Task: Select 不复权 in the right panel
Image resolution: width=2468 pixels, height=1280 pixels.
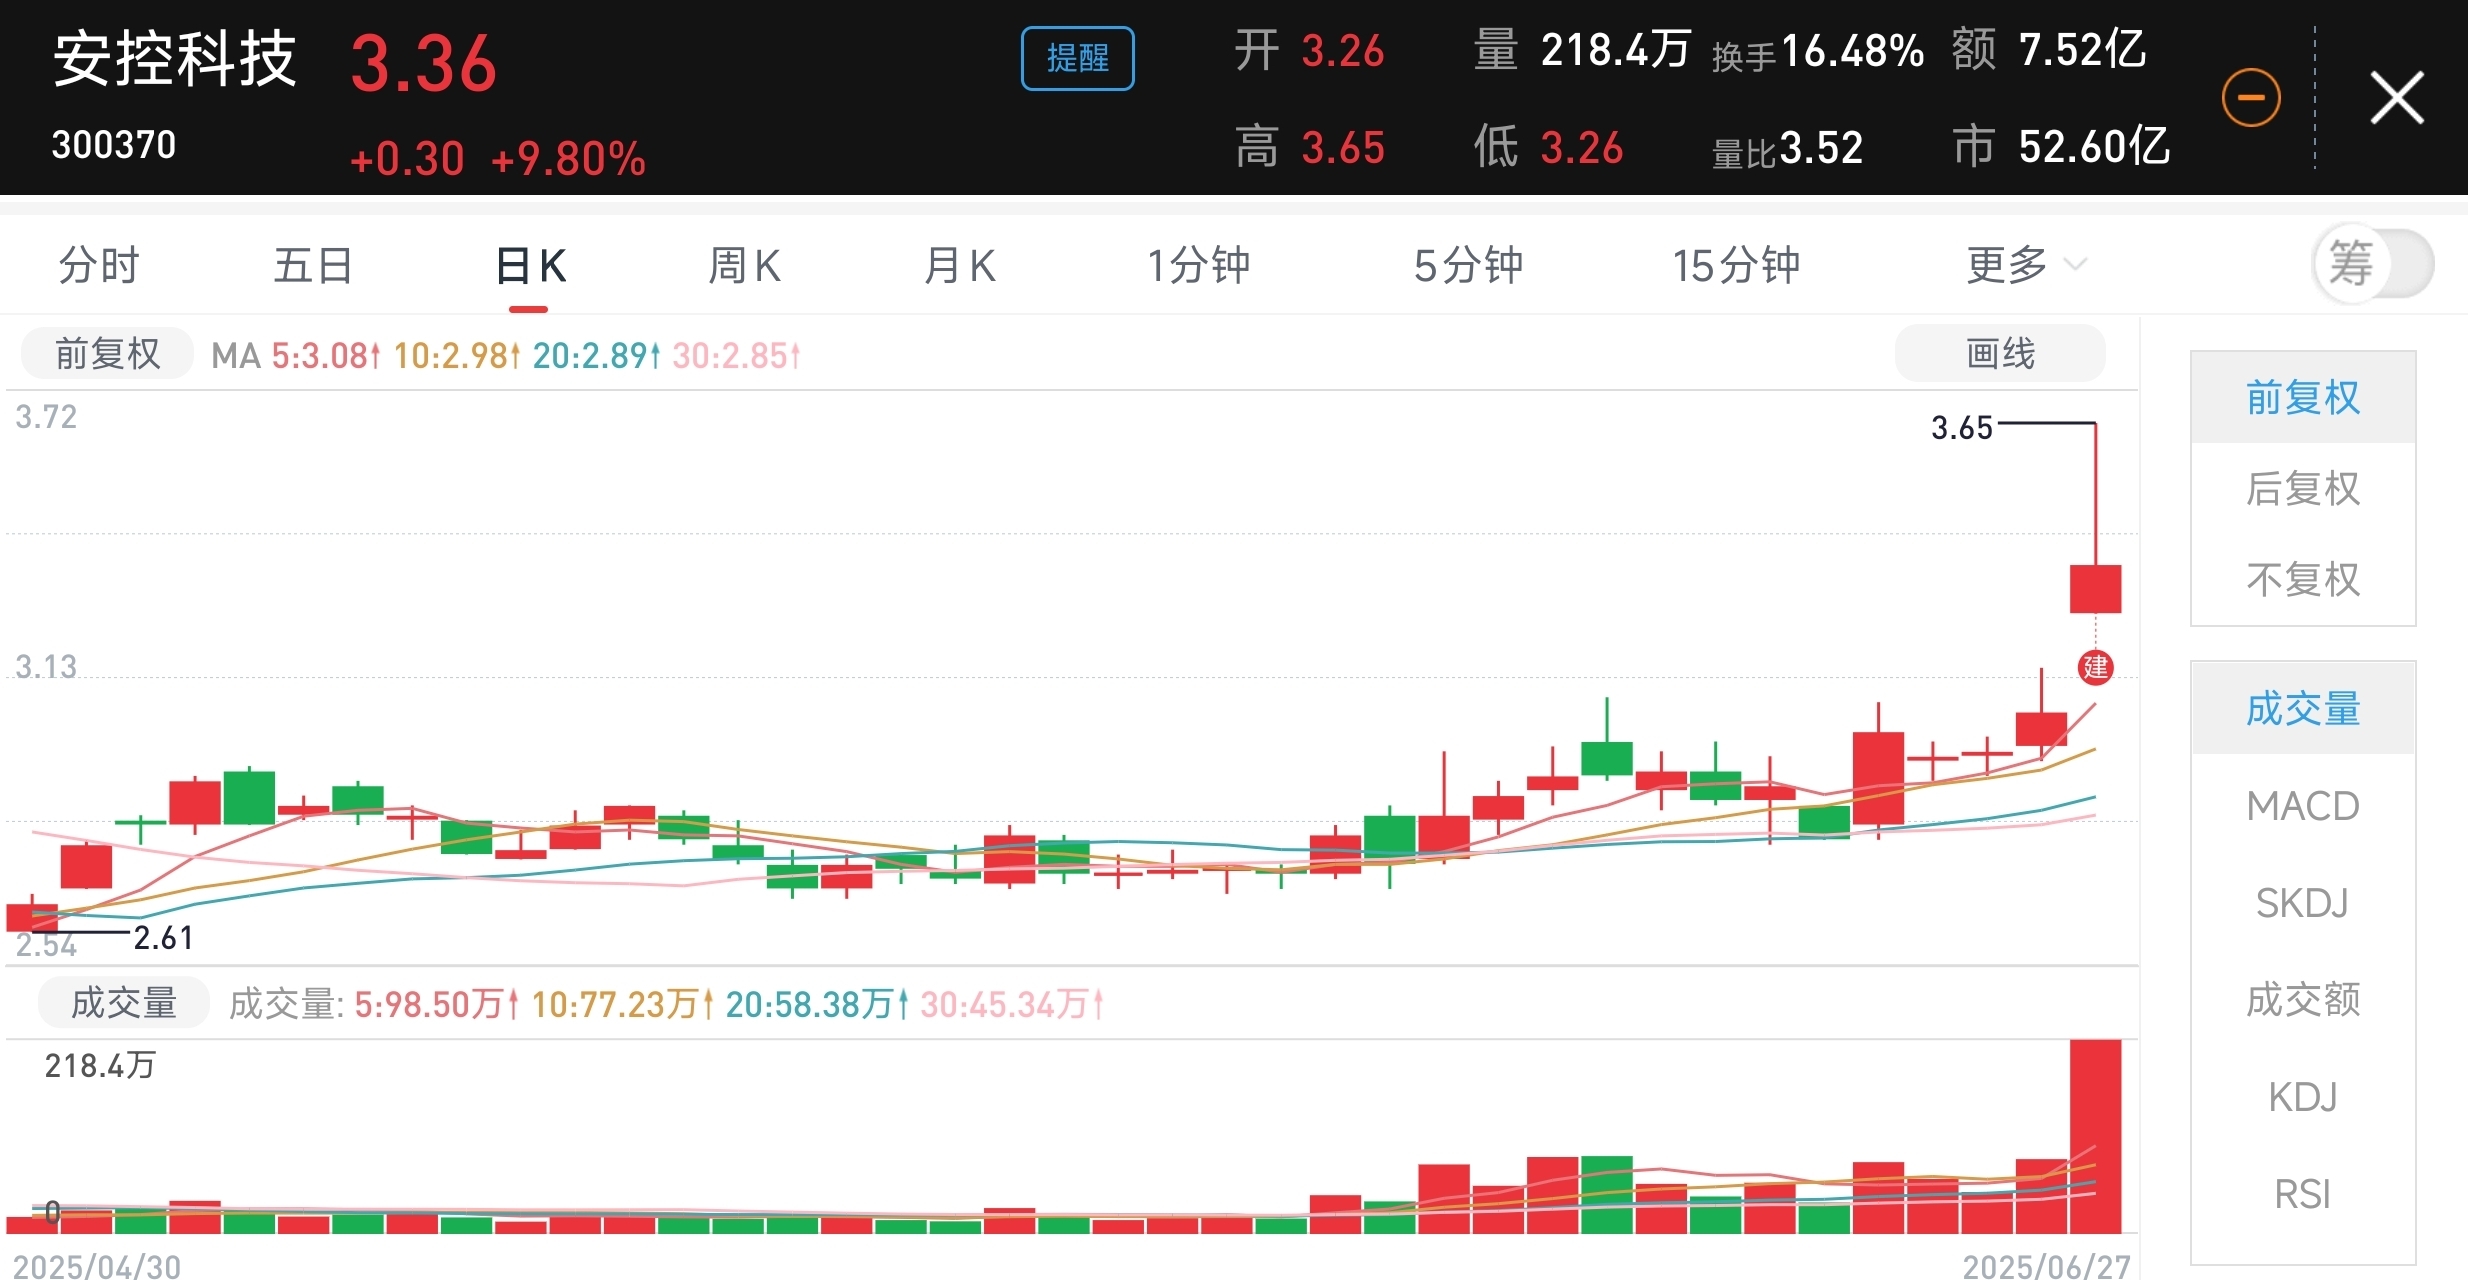Action: pos(2303,580)
